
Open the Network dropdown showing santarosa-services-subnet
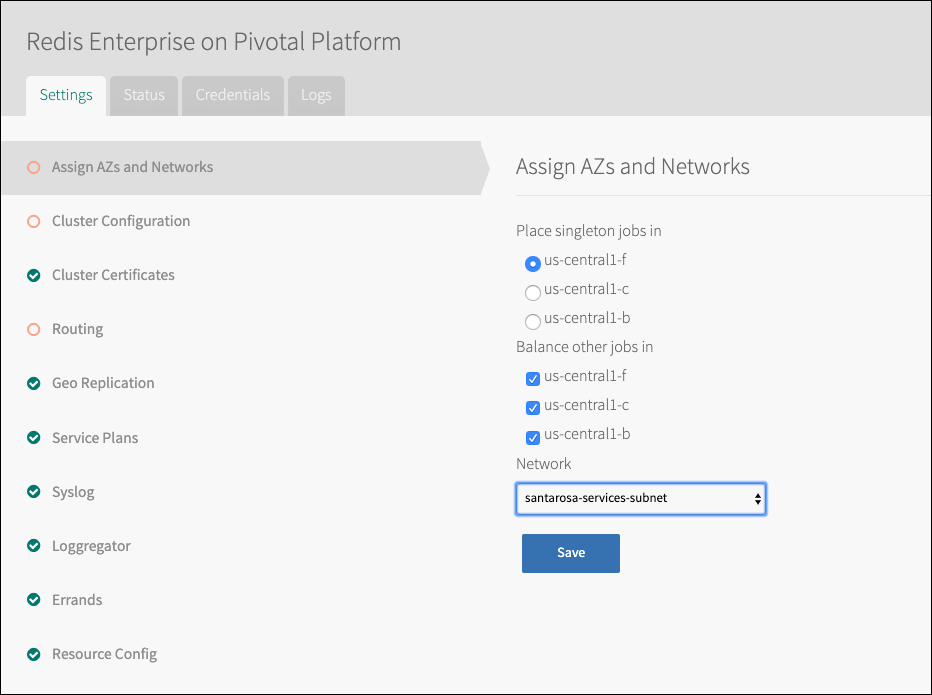(x=640, y=497)
